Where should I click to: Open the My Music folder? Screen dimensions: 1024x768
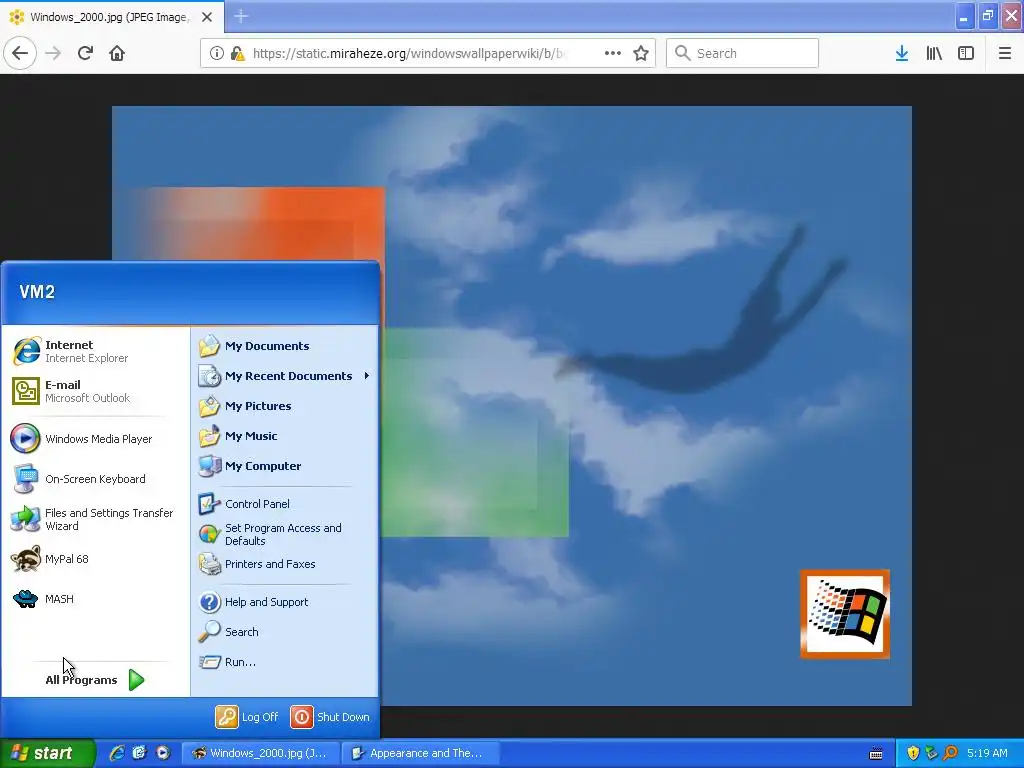(x=285, y=436)
